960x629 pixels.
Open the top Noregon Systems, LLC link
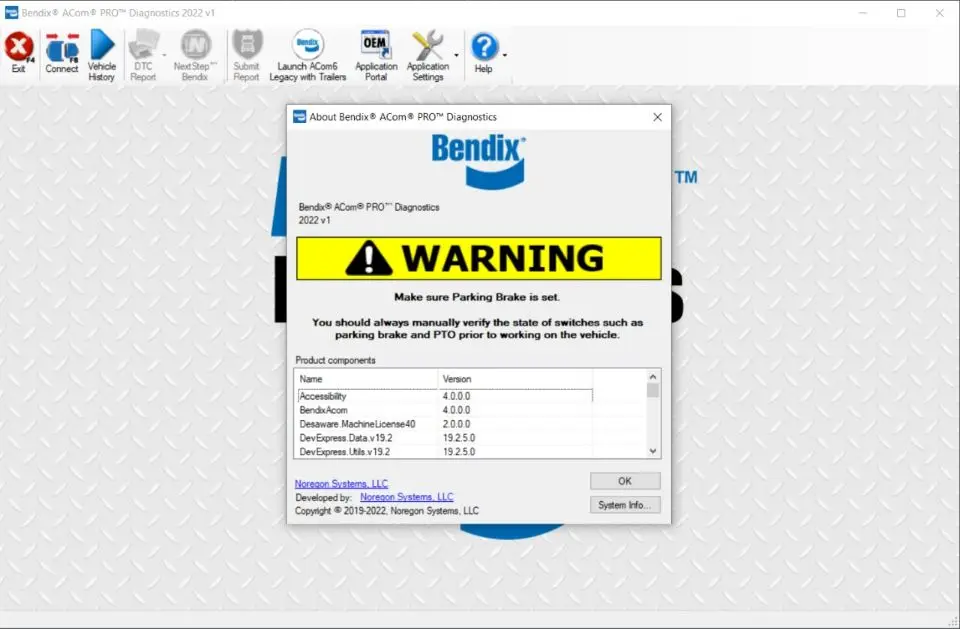tap(341, 484)
